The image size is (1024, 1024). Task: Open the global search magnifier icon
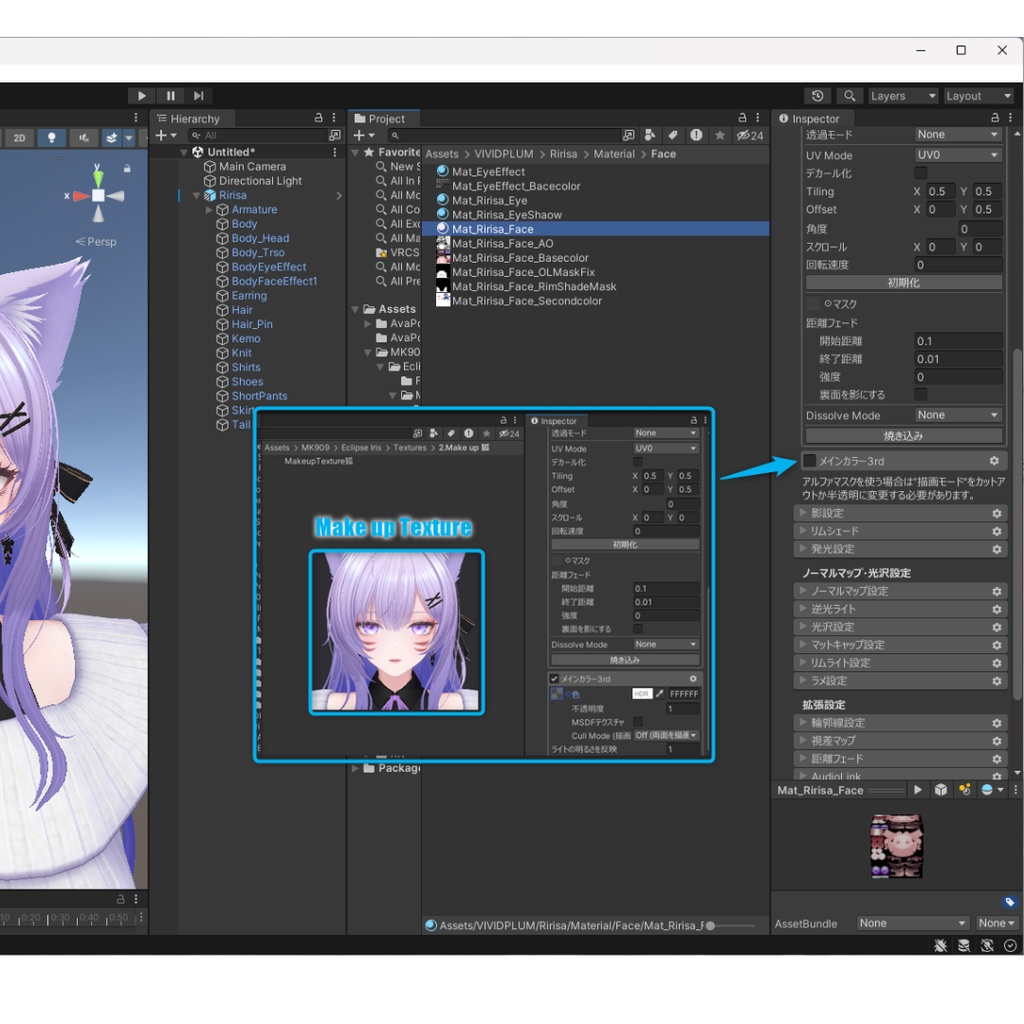click(x=849, y=96)
